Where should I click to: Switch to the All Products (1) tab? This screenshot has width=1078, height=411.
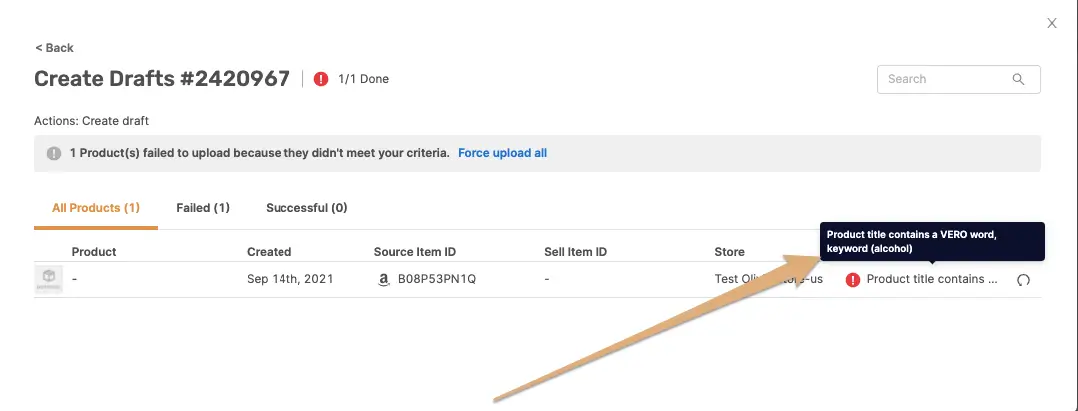(96, 208)
